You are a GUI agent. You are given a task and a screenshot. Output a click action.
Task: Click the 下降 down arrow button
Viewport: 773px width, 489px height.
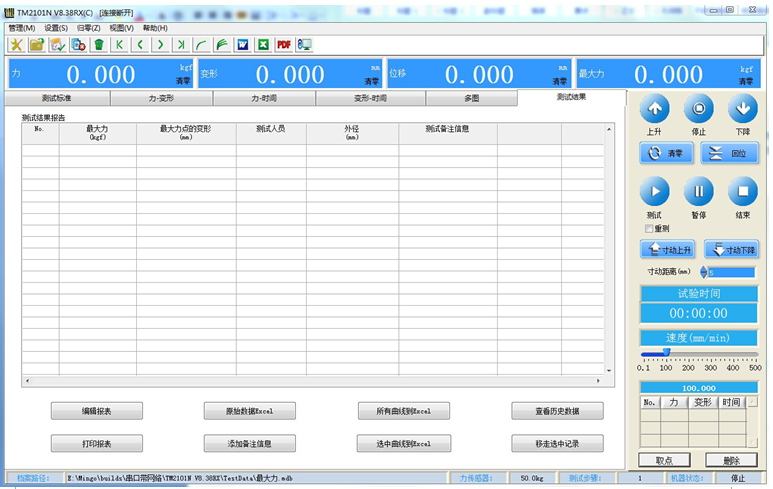743,109
